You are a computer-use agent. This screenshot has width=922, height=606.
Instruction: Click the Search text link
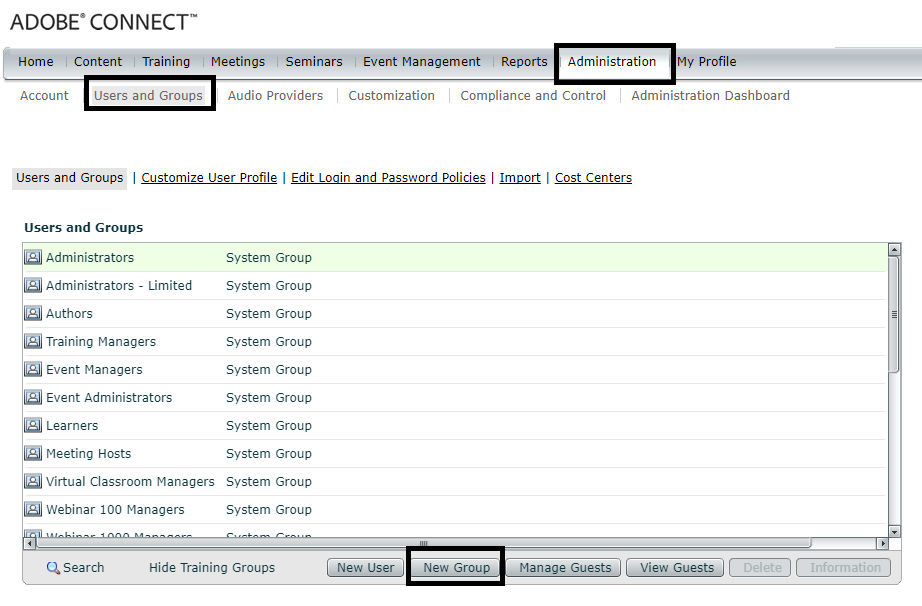[x=83, y=568]
